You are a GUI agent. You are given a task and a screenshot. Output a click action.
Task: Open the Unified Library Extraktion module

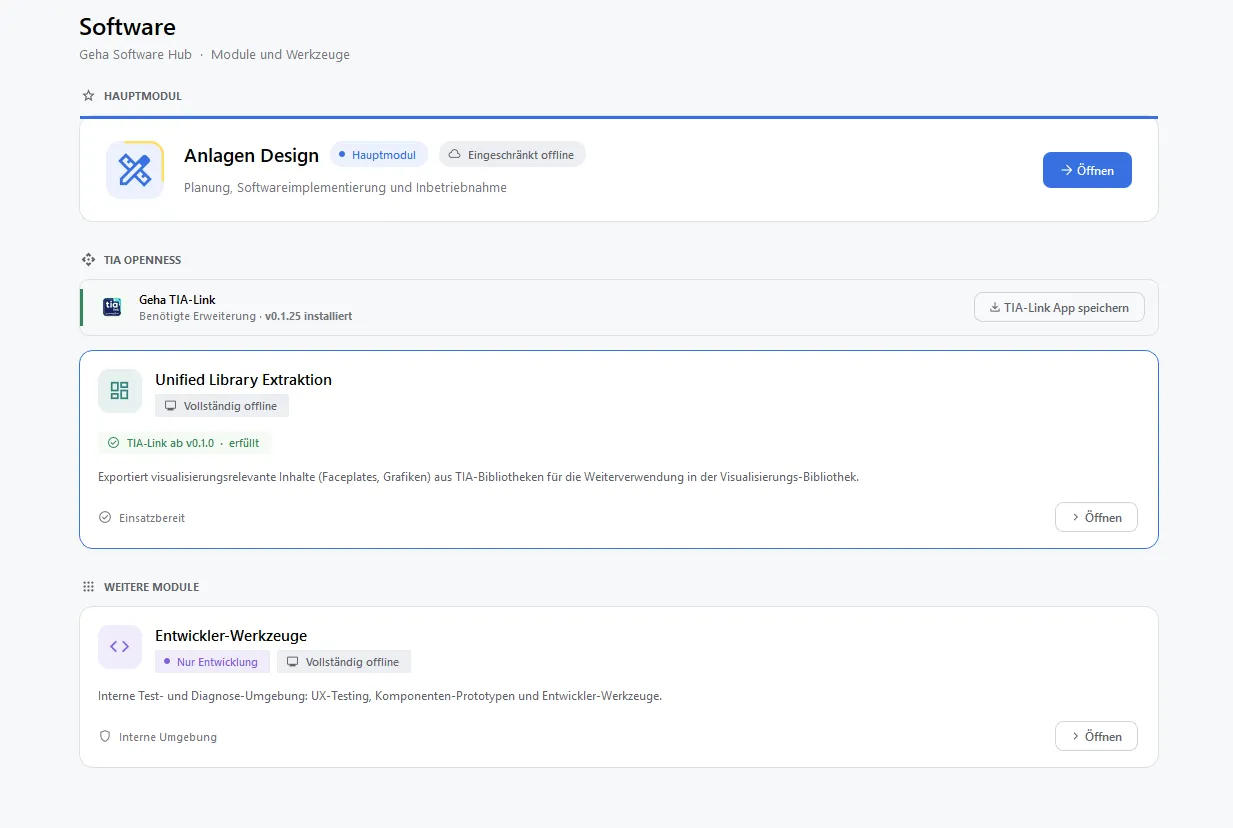click(x=1096, y=517)
